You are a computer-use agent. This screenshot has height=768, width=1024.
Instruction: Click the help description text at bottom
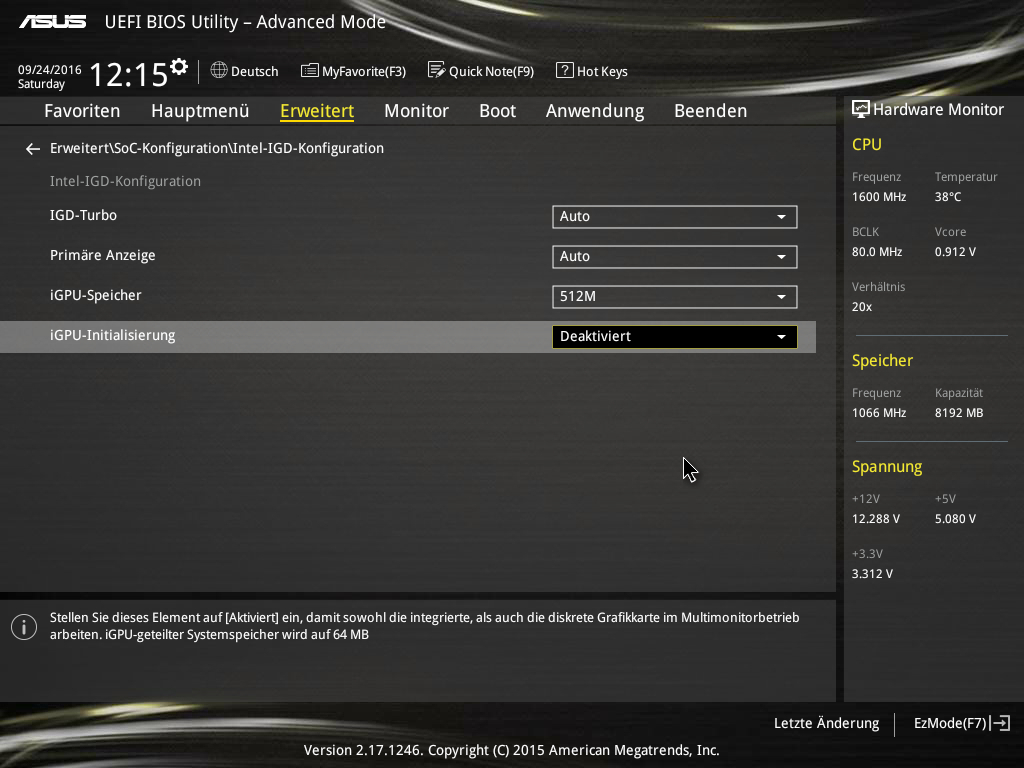pyautogui.click(x=424, y=626)
